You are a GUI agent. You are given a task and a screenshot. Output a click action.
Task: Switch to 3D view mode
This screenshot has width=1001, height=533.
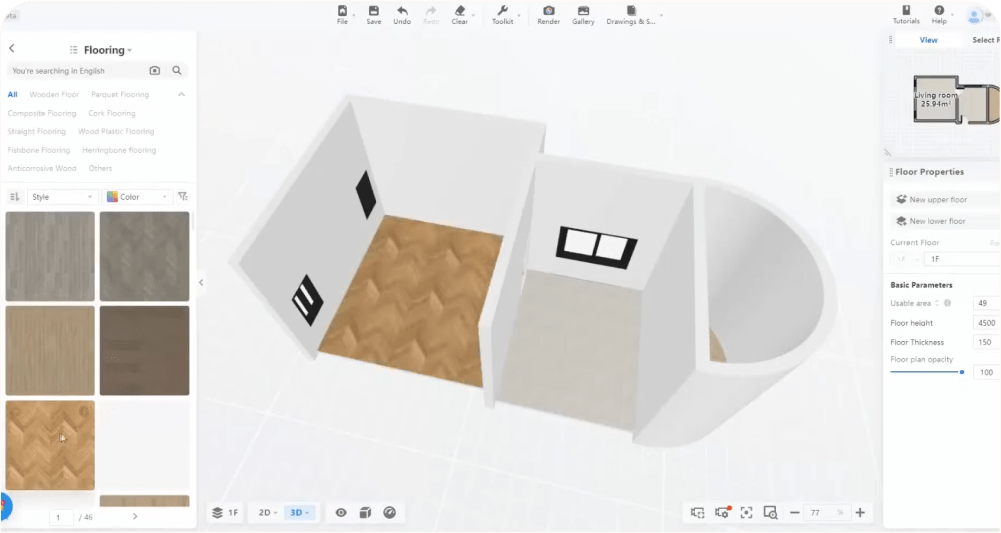pyautogui.click(x=299, y=513)
